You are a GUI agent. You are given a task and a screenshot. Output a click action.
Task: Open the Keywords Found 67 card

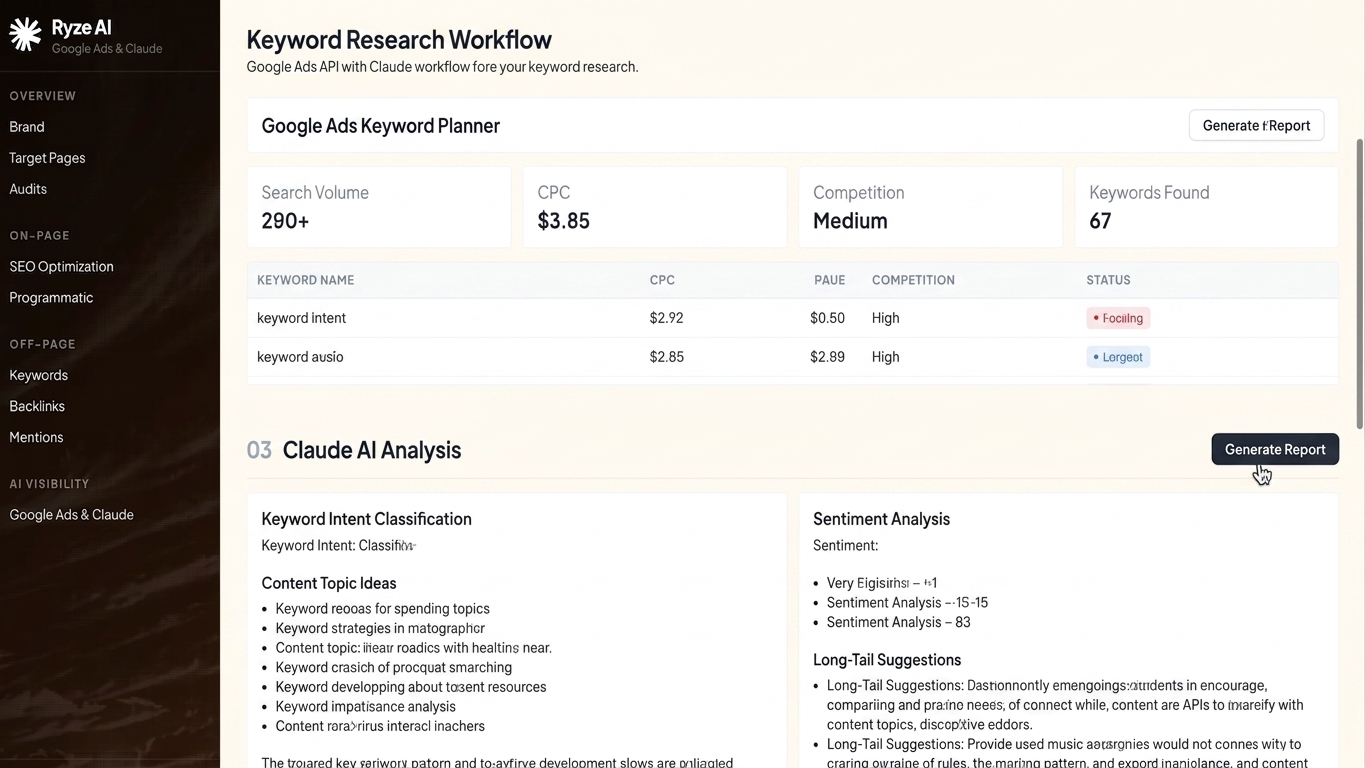point(1206,207)
